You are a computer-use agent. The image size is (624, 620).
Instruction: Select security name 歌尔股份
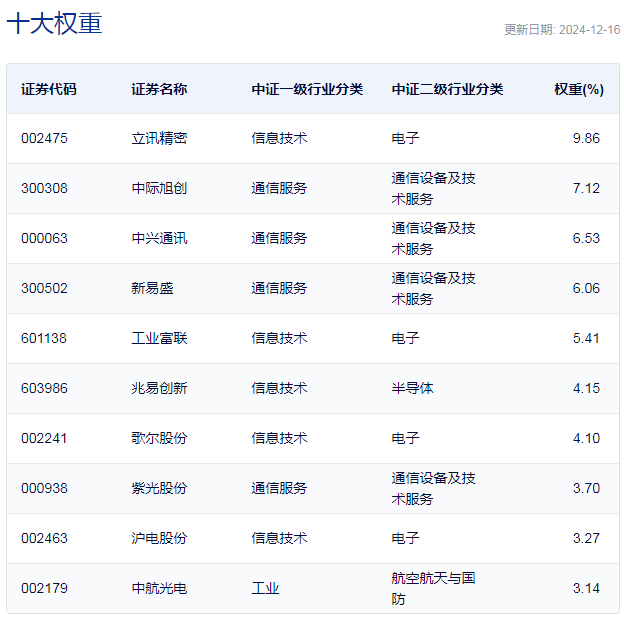coord(159,439)
